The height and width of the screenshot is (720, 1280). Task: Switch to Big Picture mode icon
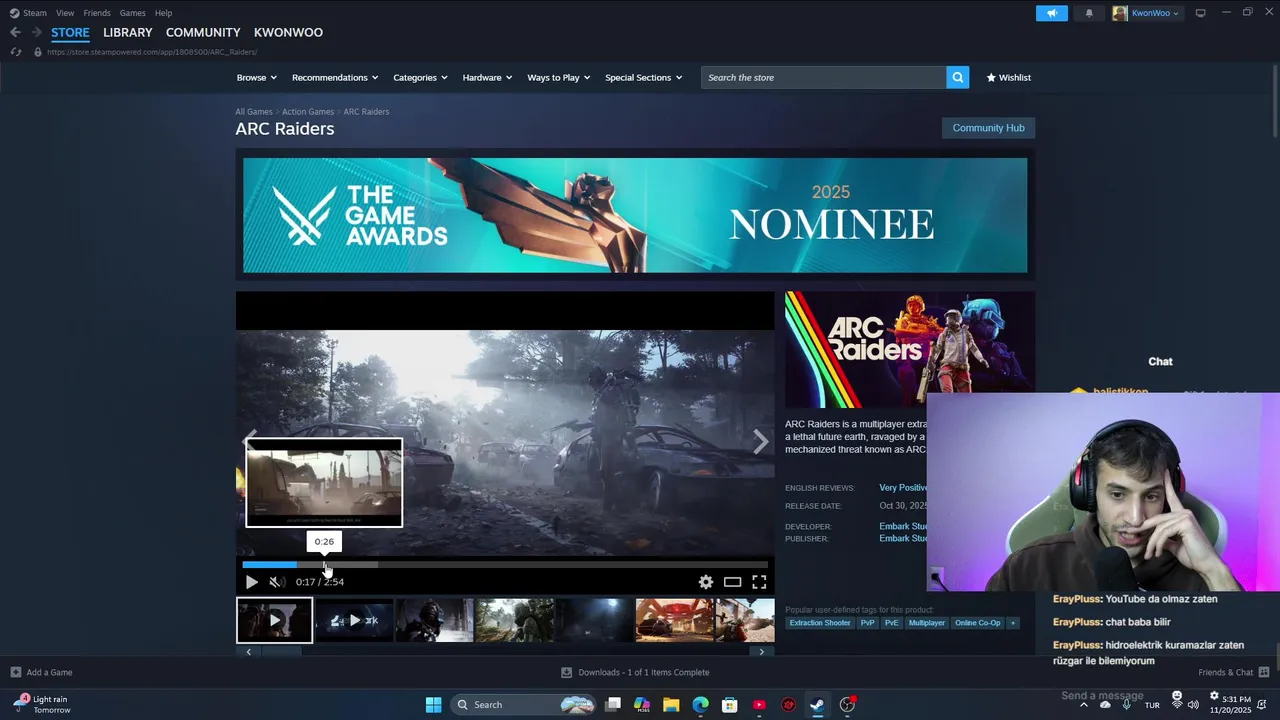[x=1200, y=13]
